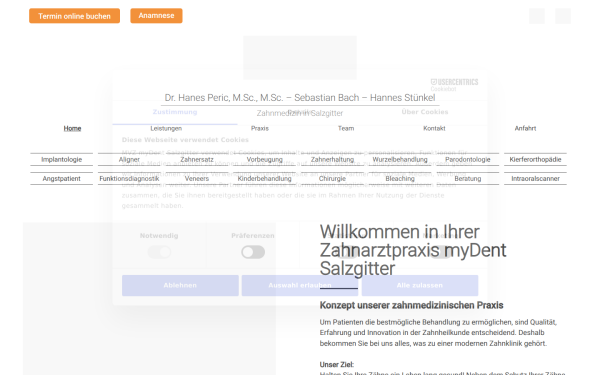
Task: Click the Usercentrics Cookiebot logo
Action: click(454, 85)
